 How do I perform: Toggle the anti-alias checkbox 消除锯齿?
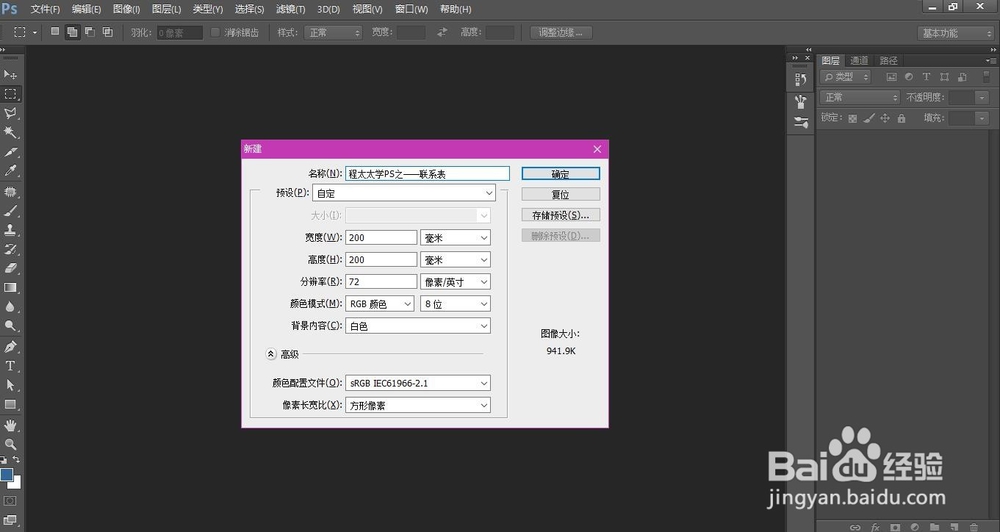[215, 32]
